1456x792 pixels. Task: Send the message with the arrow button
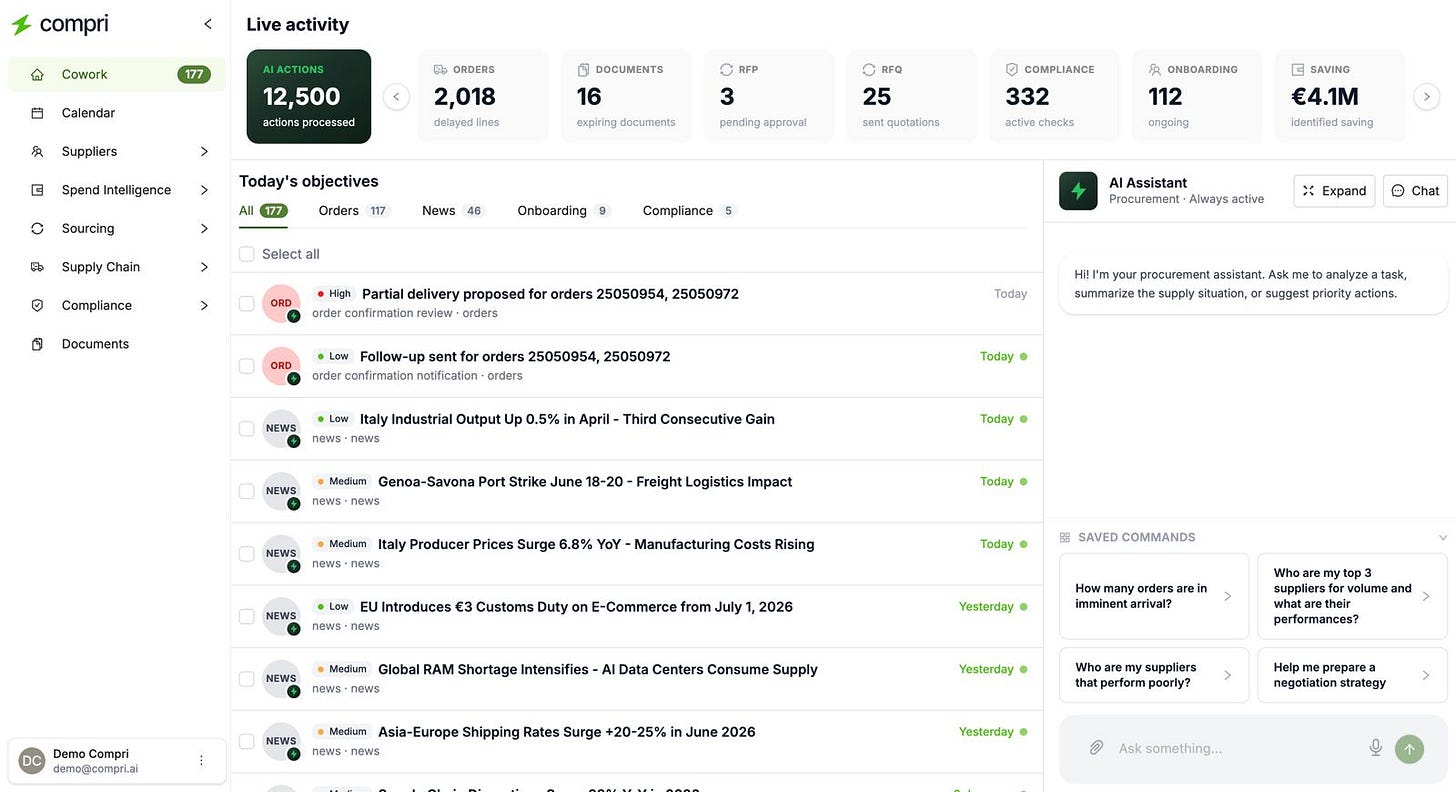coord(1410,748)
